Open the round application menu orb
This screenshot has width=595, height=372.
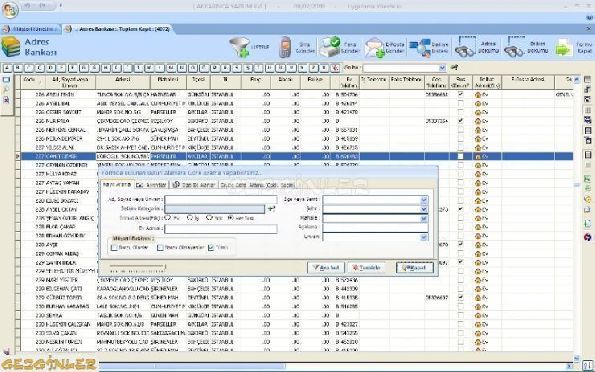coord(10,10)
